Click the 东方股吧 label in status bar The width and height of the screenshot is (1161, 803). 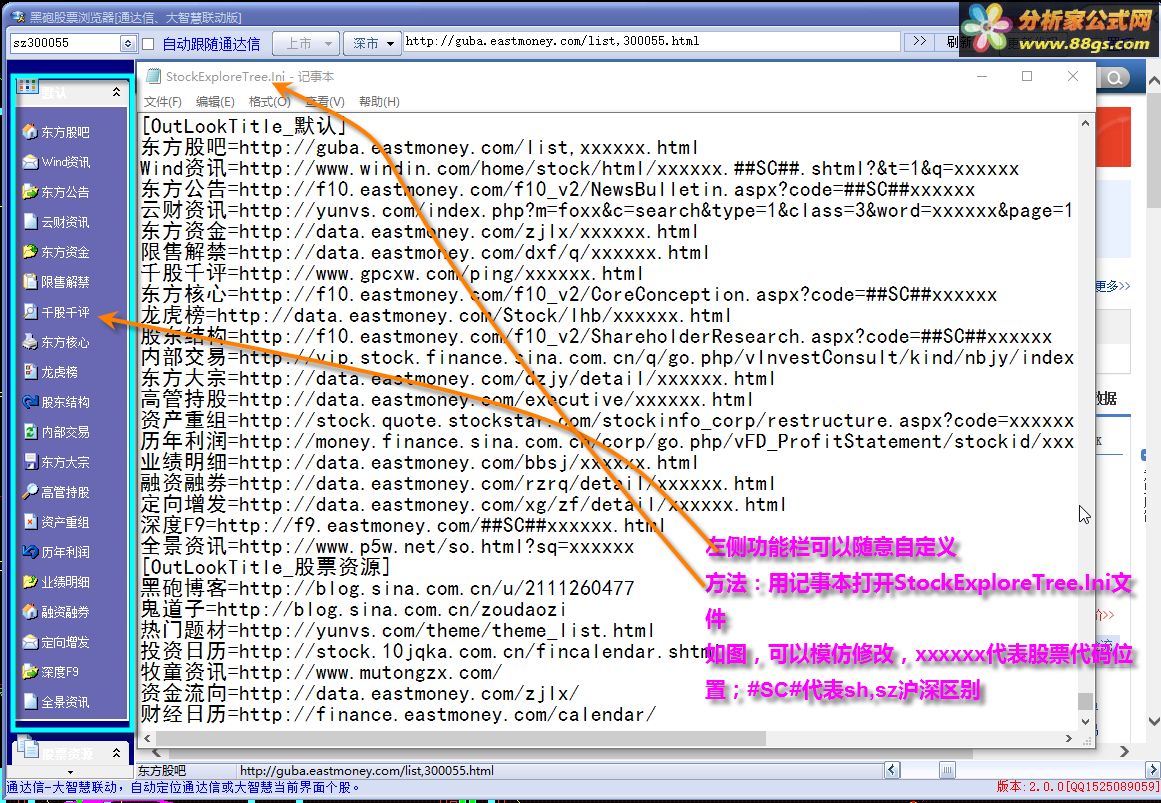tap(162, 770)
